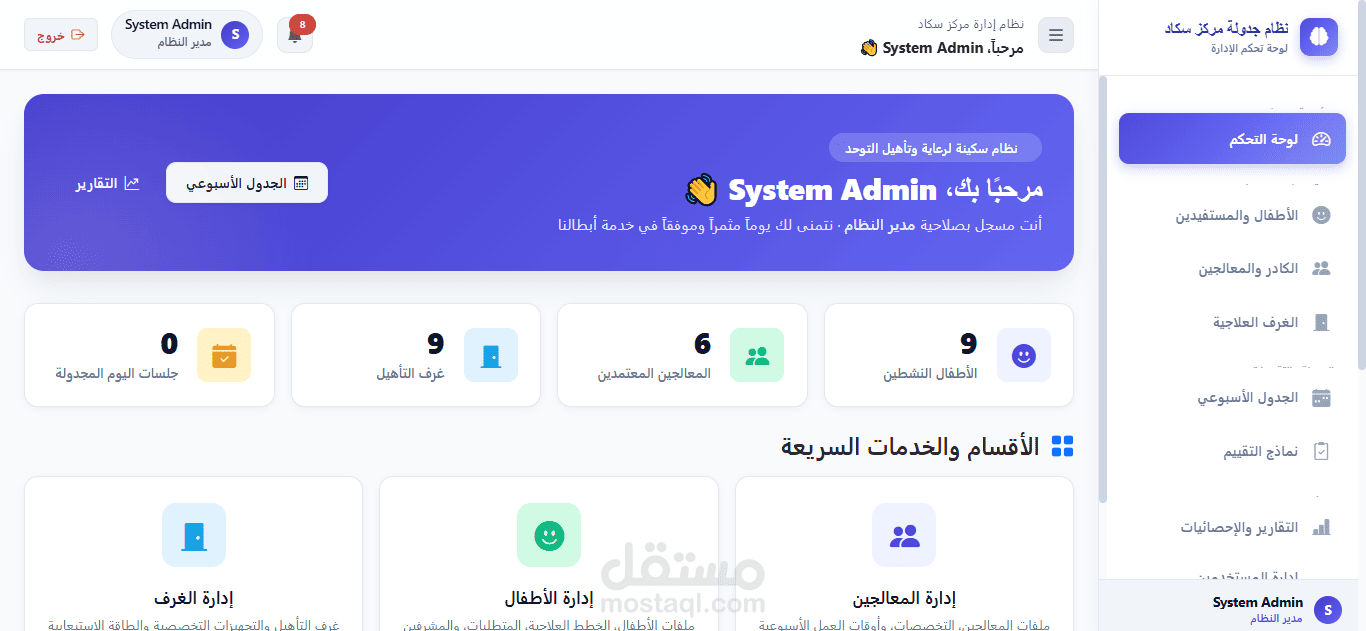The width and height of the screenshot is (1366, 631).
Task: Click the الجدول الأسبوعي banner button
Action: pyautogui.click(x=247, y=183)
